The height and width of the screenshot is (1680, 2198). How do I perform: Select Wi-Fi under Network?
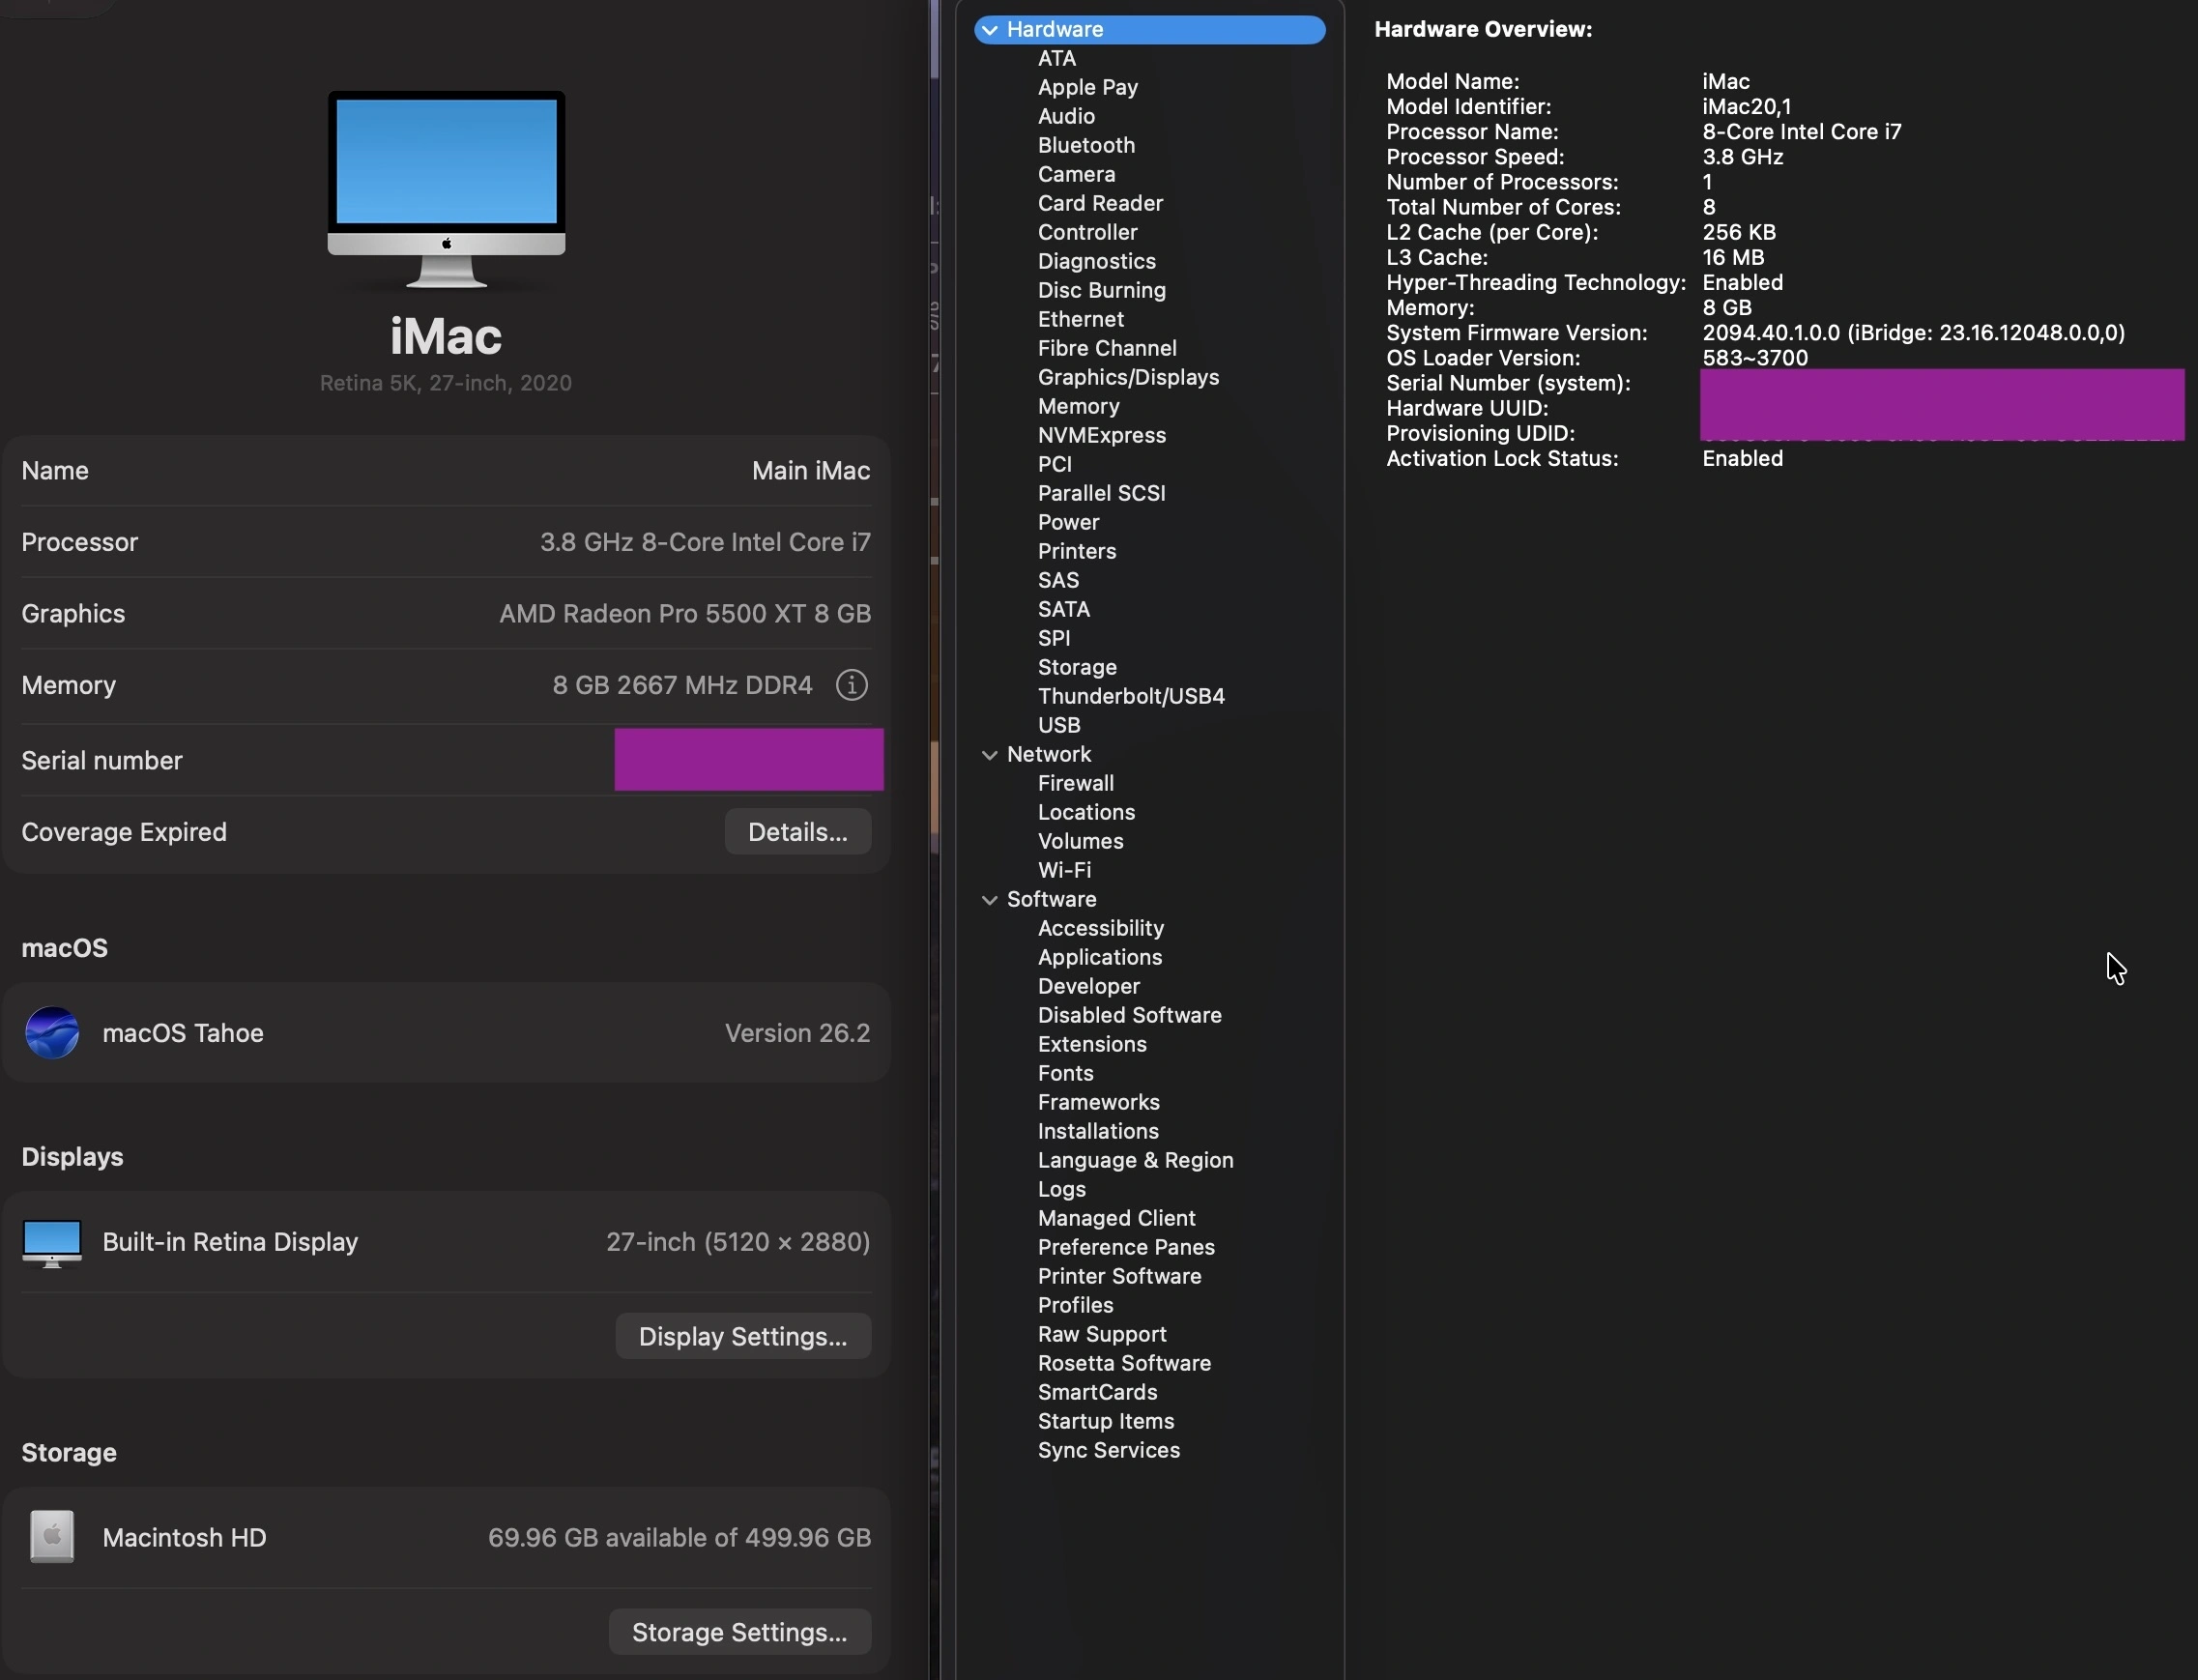pyautogui.click(x=1064, y=870)
